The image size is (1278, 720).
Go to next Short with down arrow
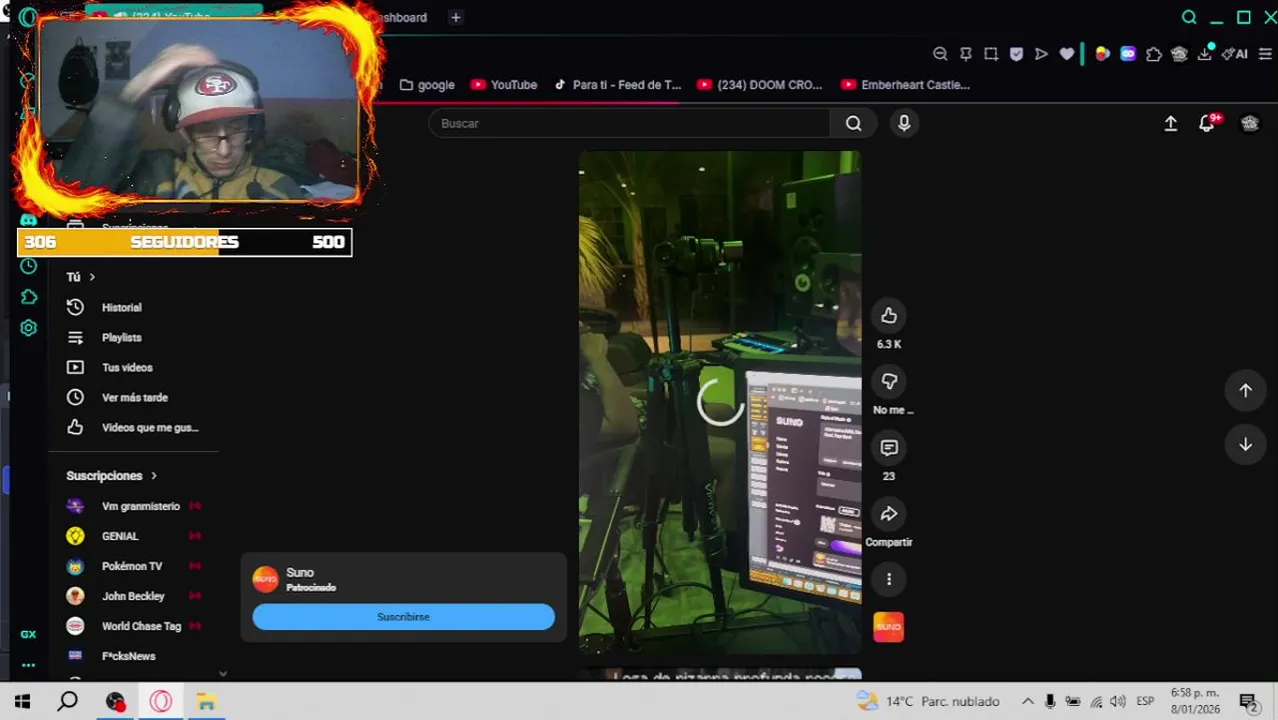1245,445
